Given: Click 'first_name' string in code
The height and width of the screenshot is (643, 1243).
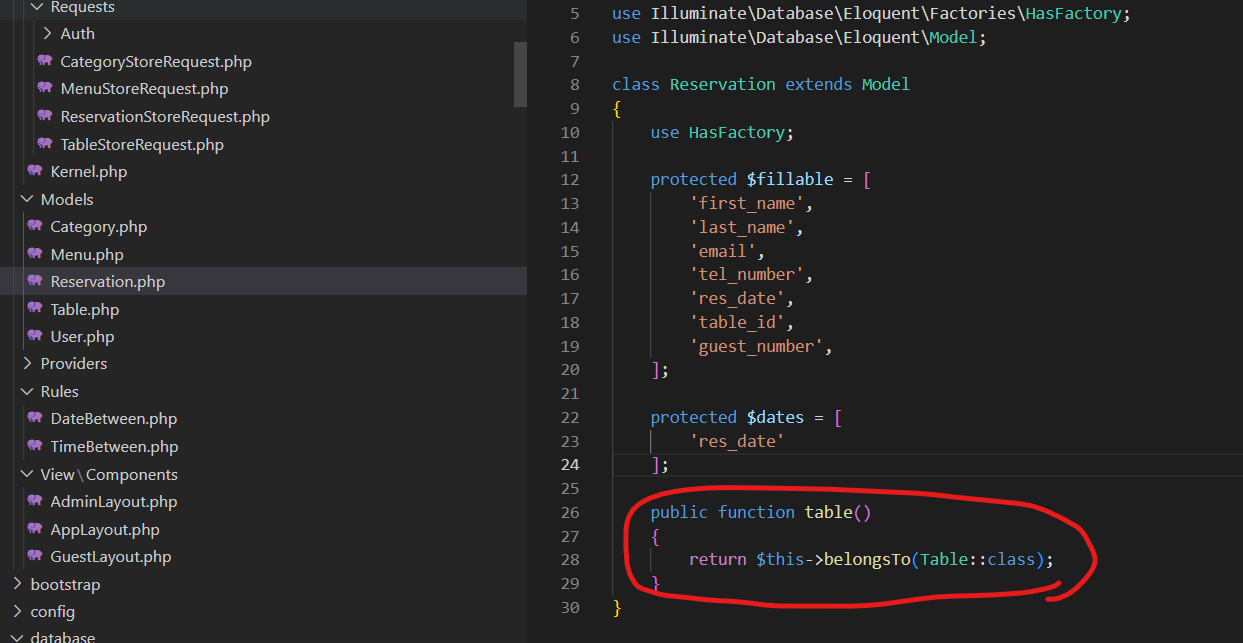Looking at the screenshot, I should 746,203.
